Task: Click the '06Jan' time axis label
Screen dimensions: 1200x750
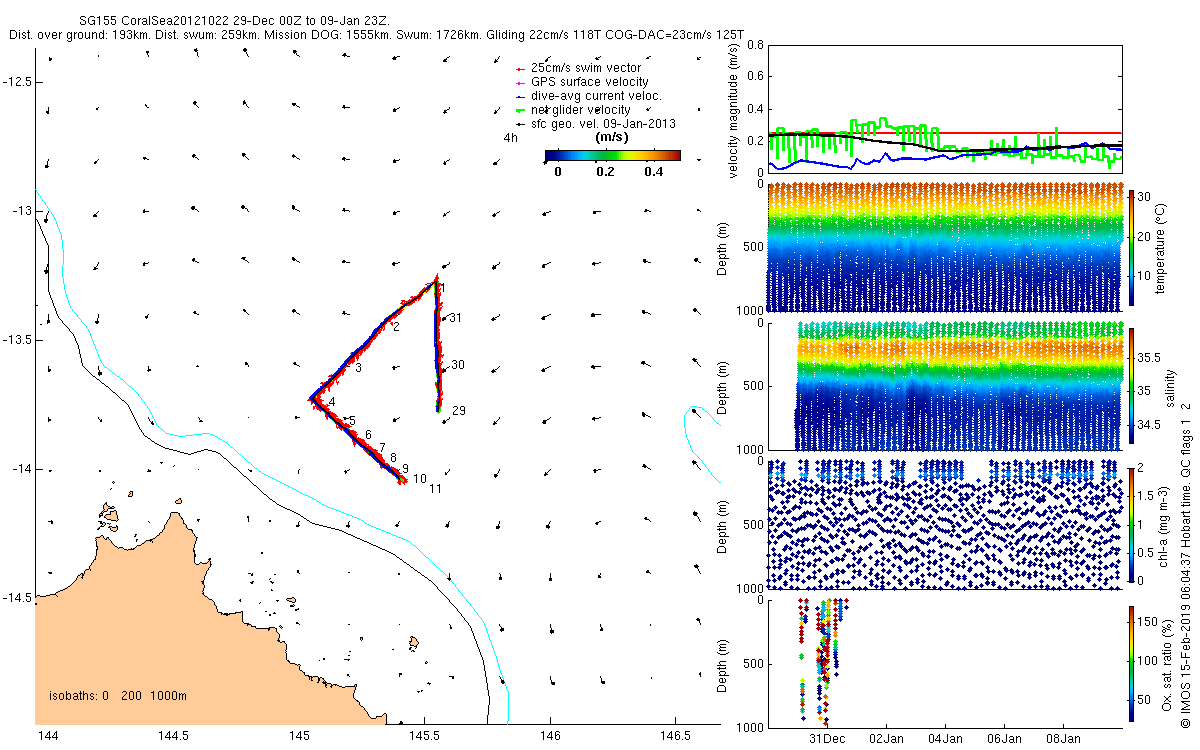Action: pyautogui.click(x=1004, y=739)
